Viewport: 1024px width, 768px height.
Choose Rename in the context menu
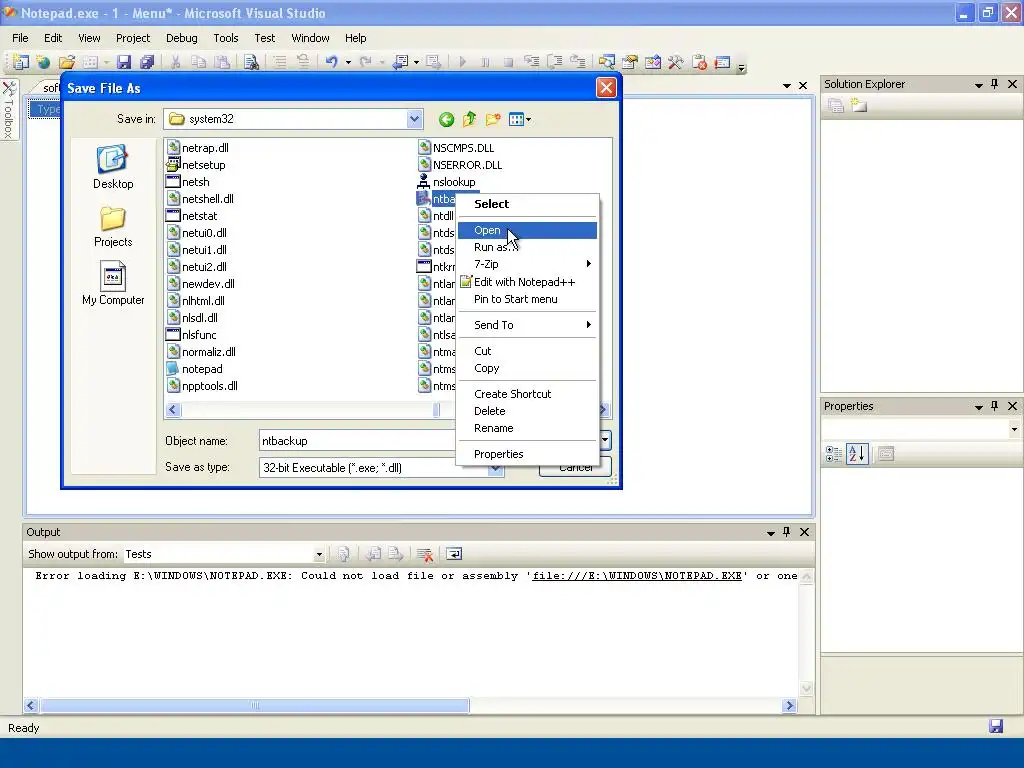[527, 428]
